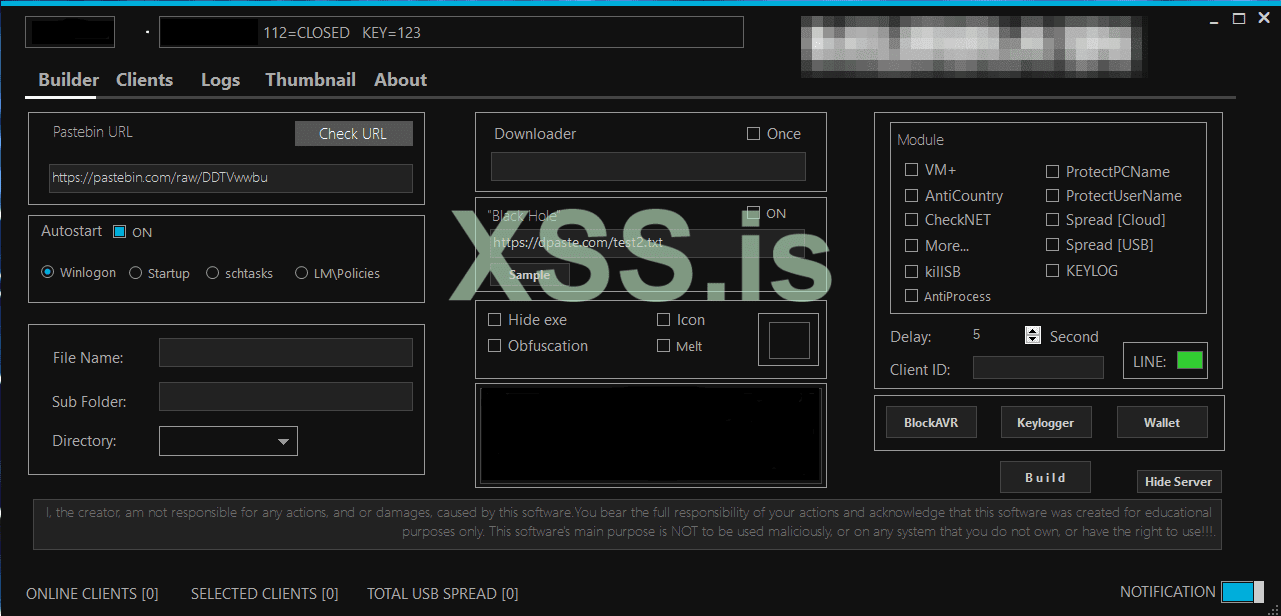Click the ONLINE CLIENTS [0] status text
The width and height of the screenshot is (1281, 616).
(92, 594)
